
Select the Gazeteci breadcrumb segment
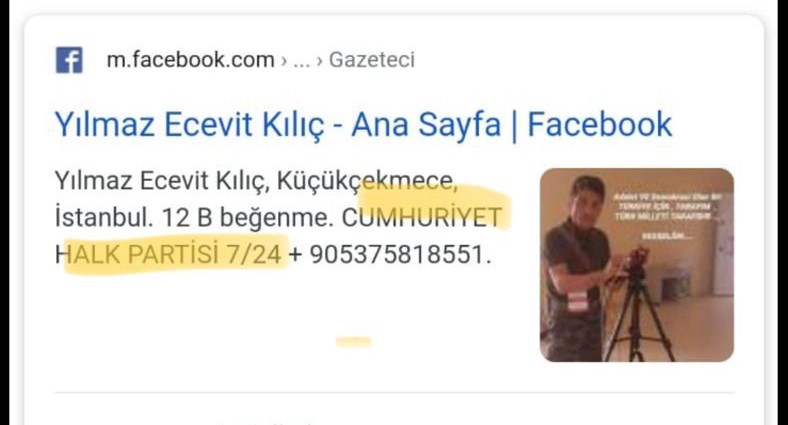[x=372, y=60]
